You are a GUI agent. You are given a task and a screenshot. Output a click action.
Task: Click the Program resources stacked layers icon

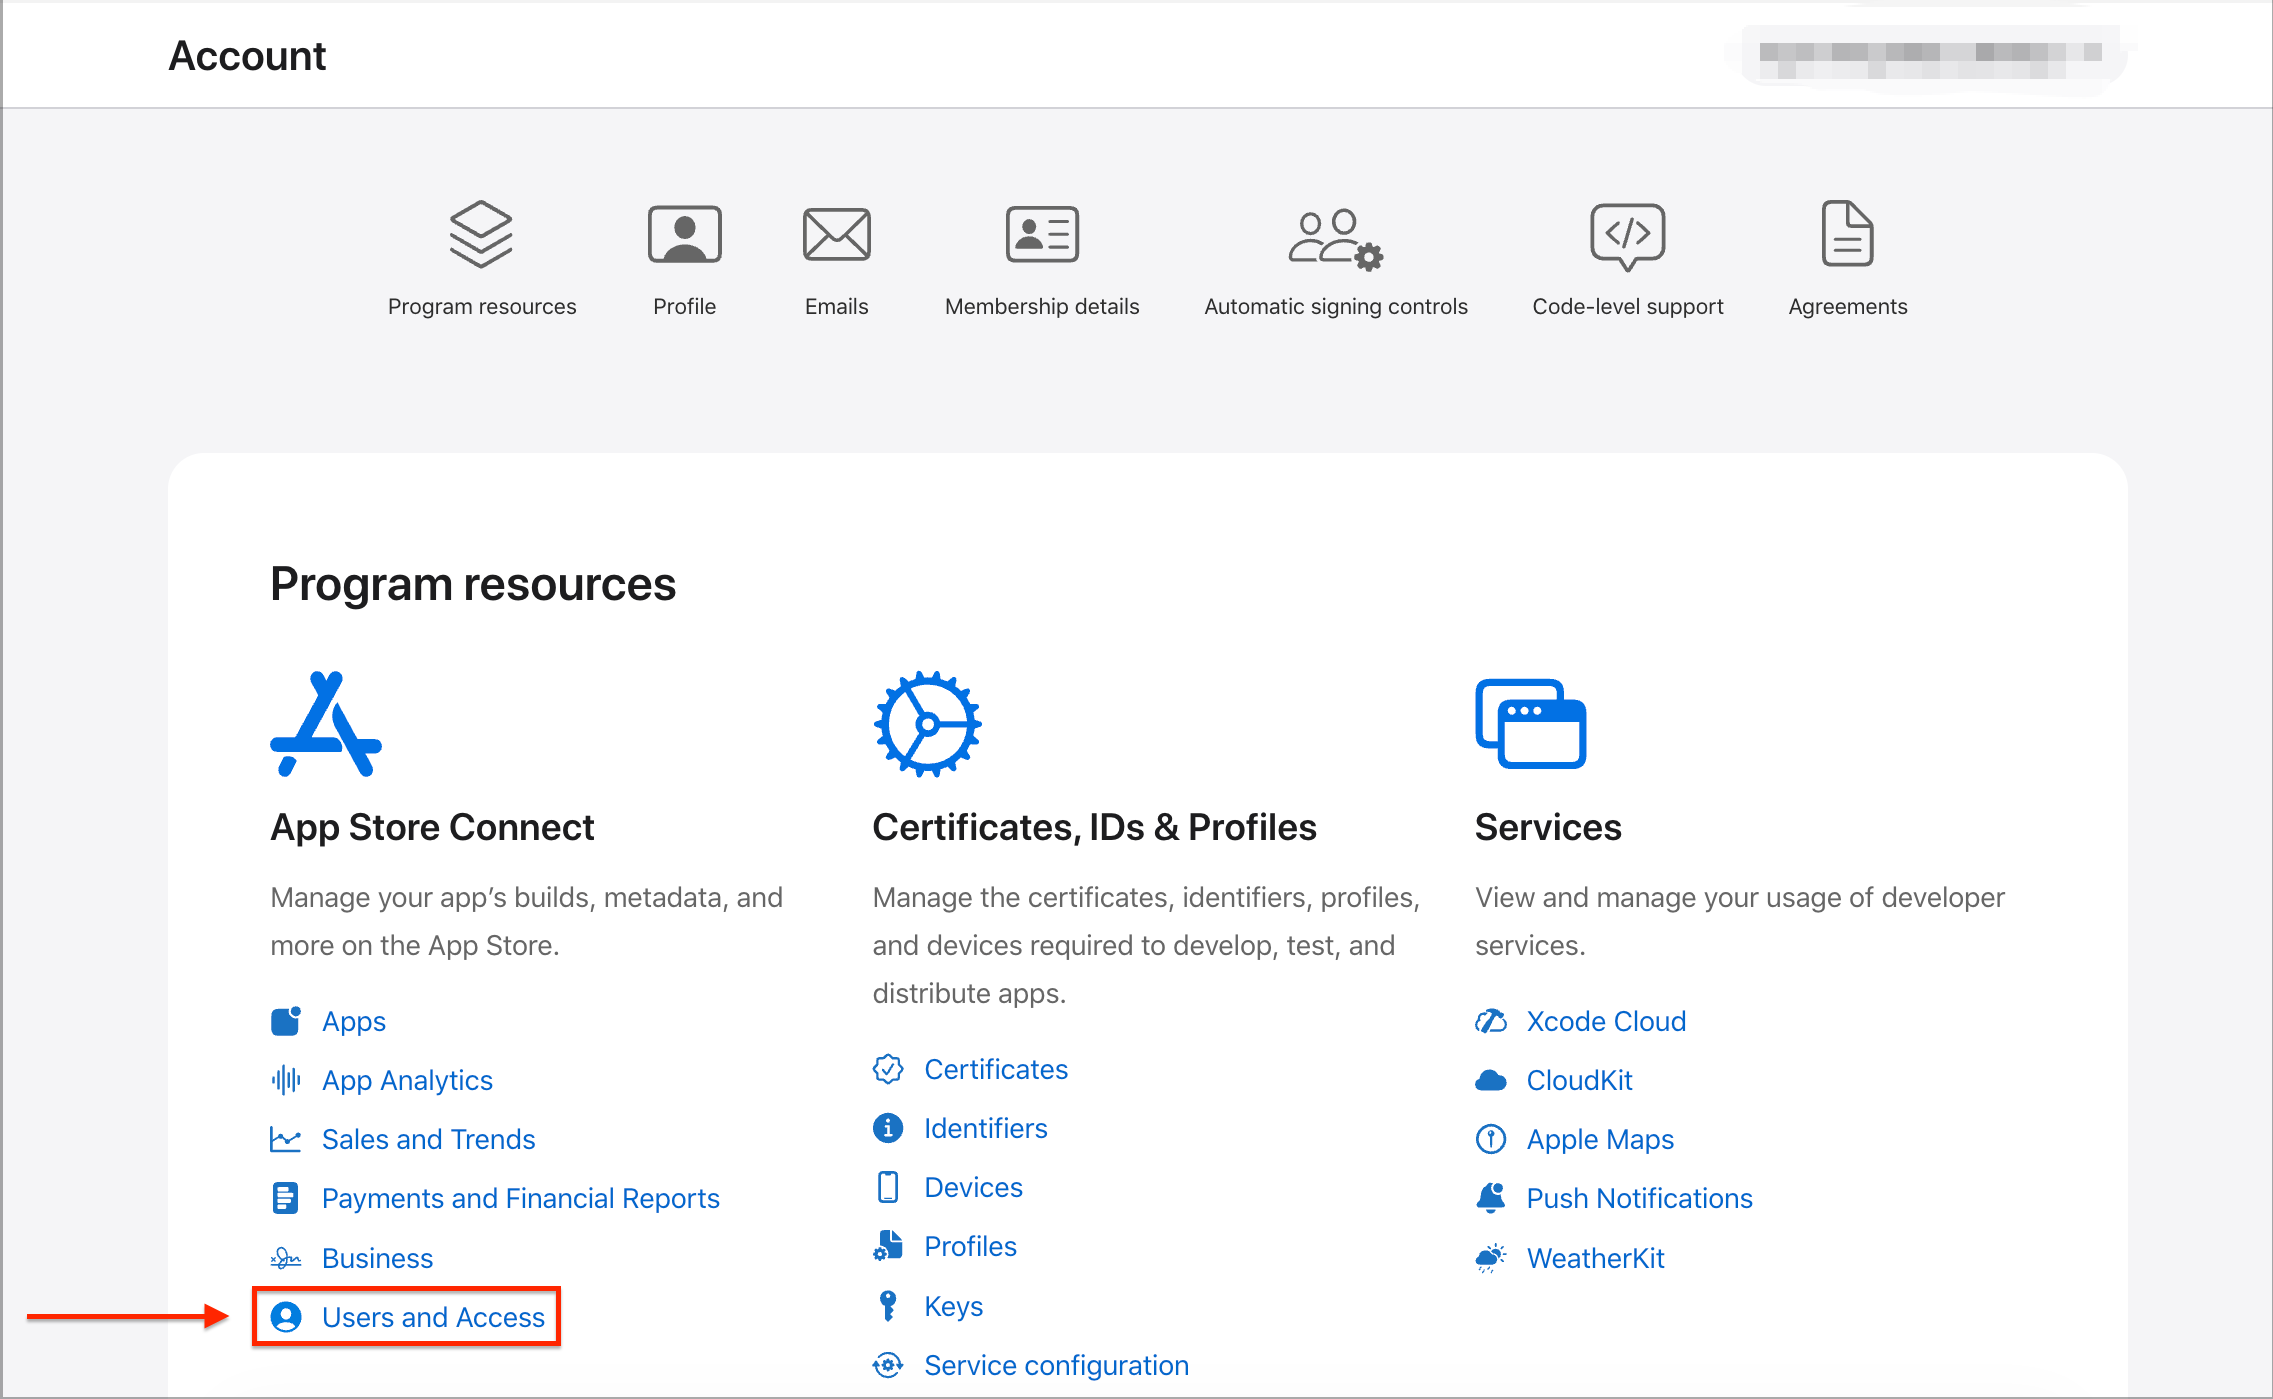481,234
